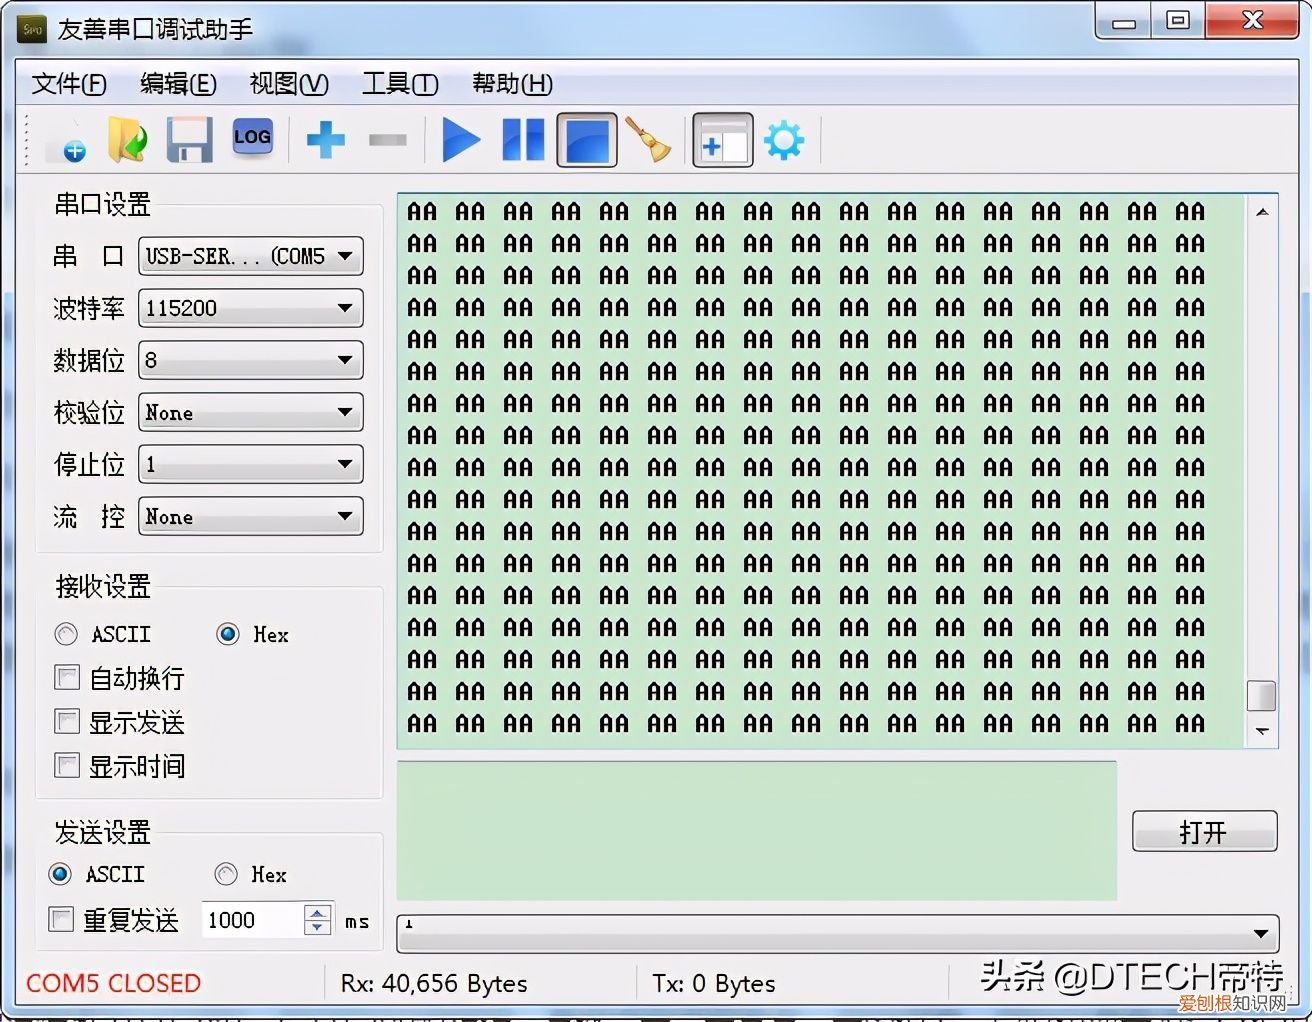Click the 打开 button
The height and width of the screenshot is (1022, 1312).
point(1203,832)
